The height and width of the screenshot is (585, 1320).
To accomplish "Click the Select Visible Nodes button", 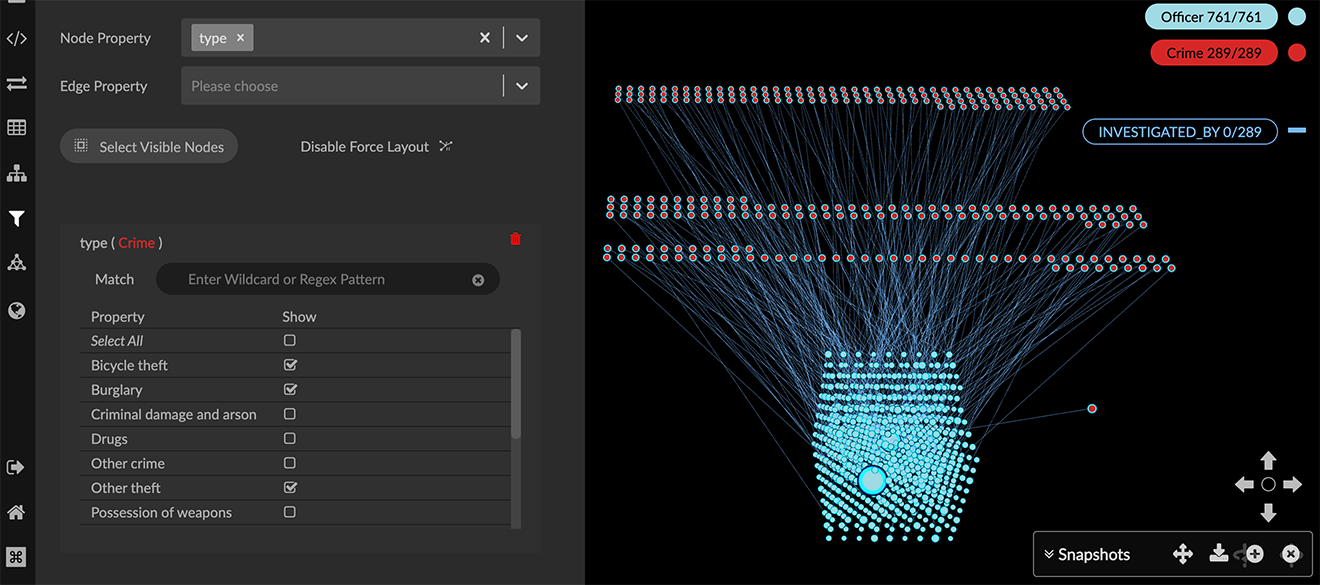I will tap(149, 147).
